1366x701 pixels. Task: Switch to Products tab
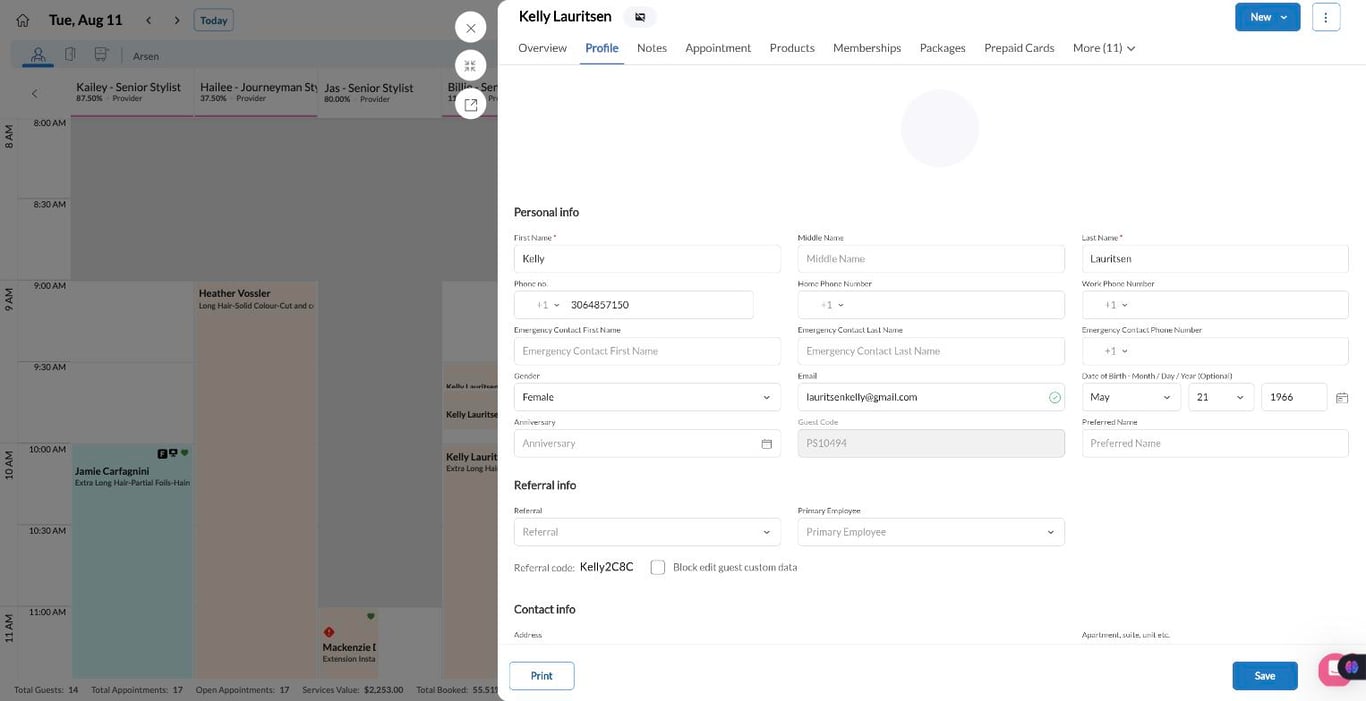792,48
